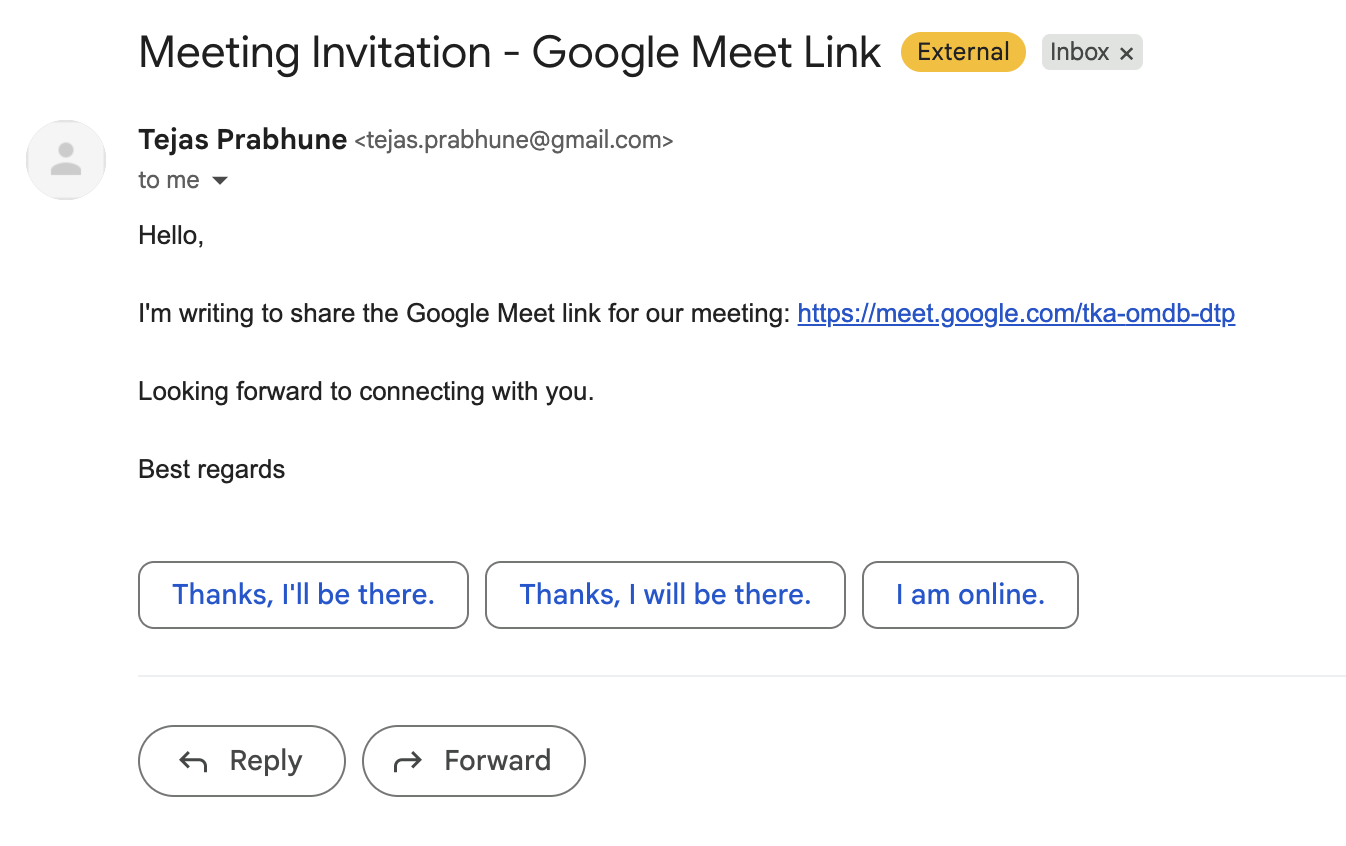Click the "Best regards" sign-off text
The height and width of the screenshot is (846, 1346).
(212, 469)
